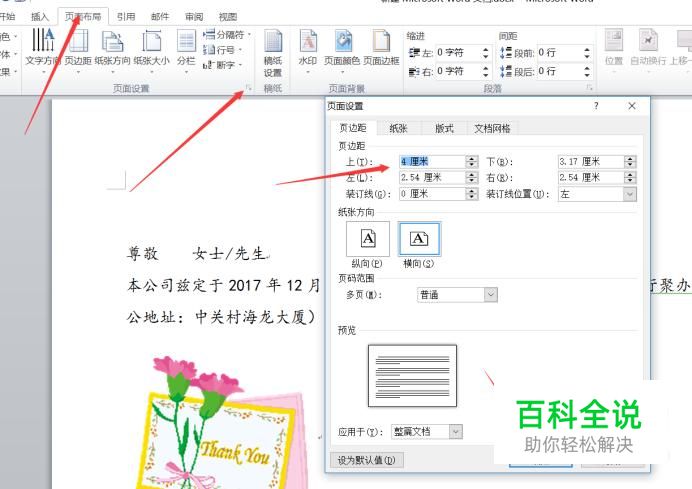This screenshot has height=489, width=692.
Task: Click the 页面边框 page borders icon
Action: click(381, 47)
